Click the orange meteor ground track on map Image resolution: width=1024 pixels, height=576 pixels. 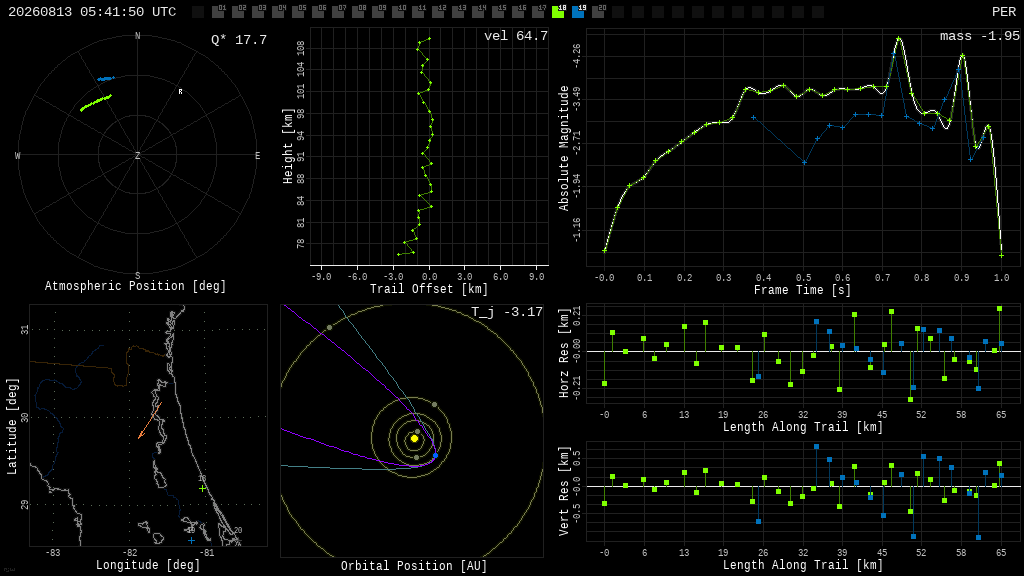[x=150, y=421]
